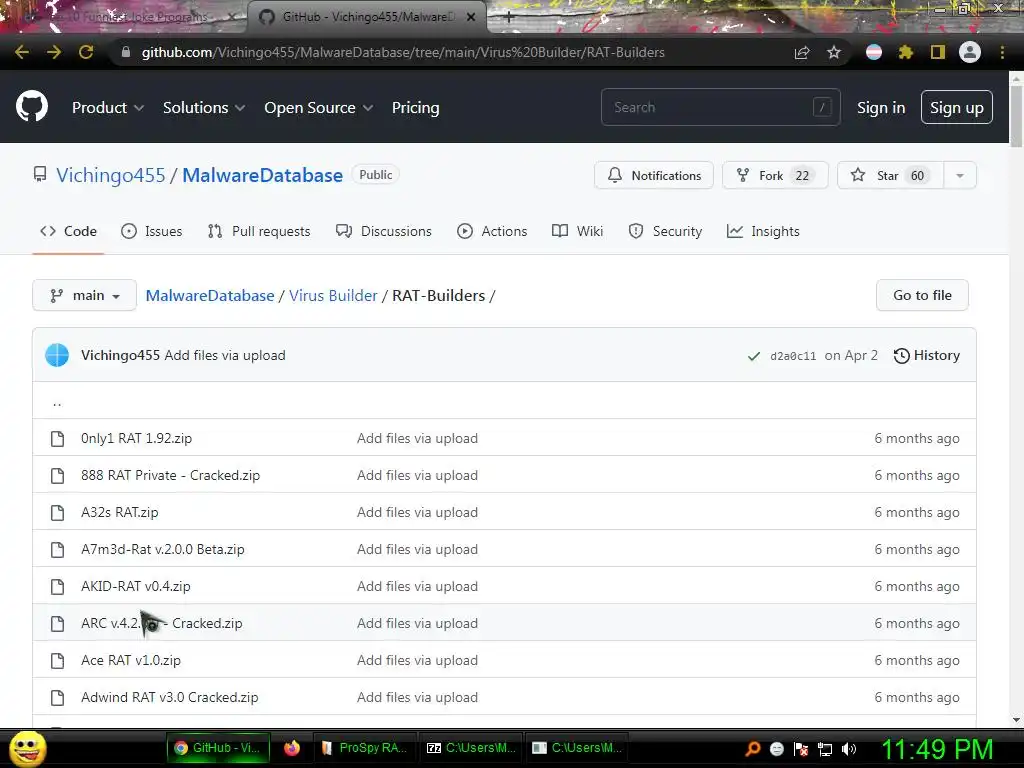Viewport: 1024px width, 768px height.
Task: Switch to the Pull requests tab
Action: tap(259, 231)
